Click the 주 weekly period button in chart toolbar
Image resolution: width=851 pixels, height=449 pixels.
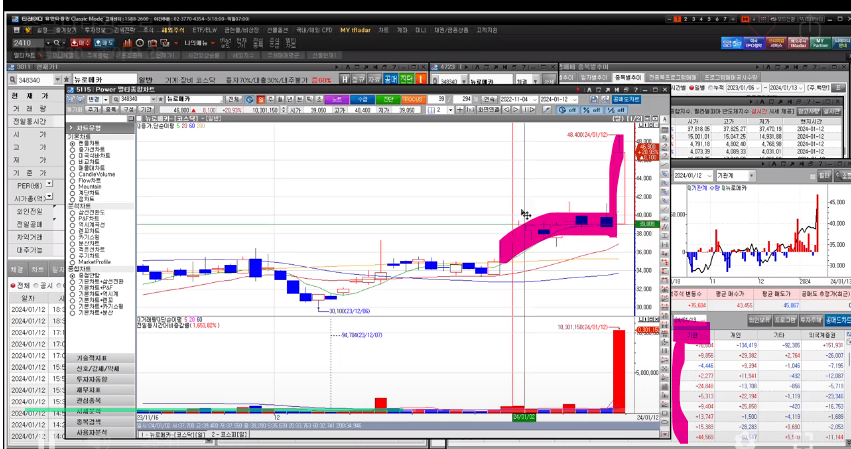[x=271, y=99]
